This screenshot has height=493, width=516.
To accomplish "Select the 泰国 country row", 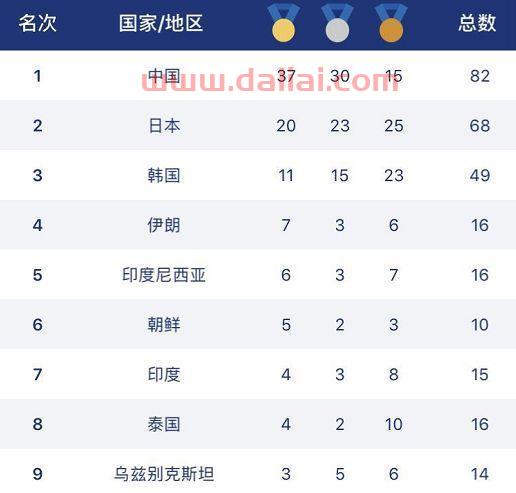I will 258,424.
